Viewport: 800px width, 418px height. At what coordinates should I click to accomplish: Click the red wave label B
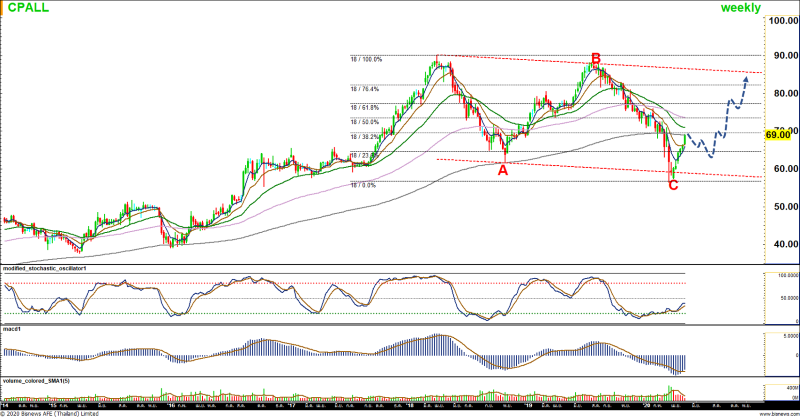(595, 59)
